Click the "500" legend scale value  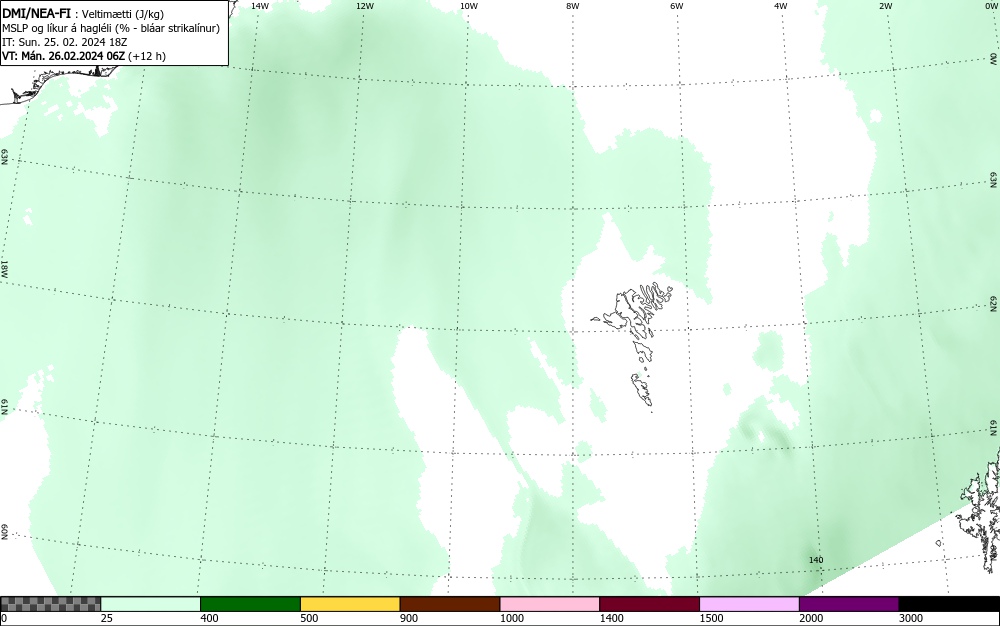tap(309, 618)
